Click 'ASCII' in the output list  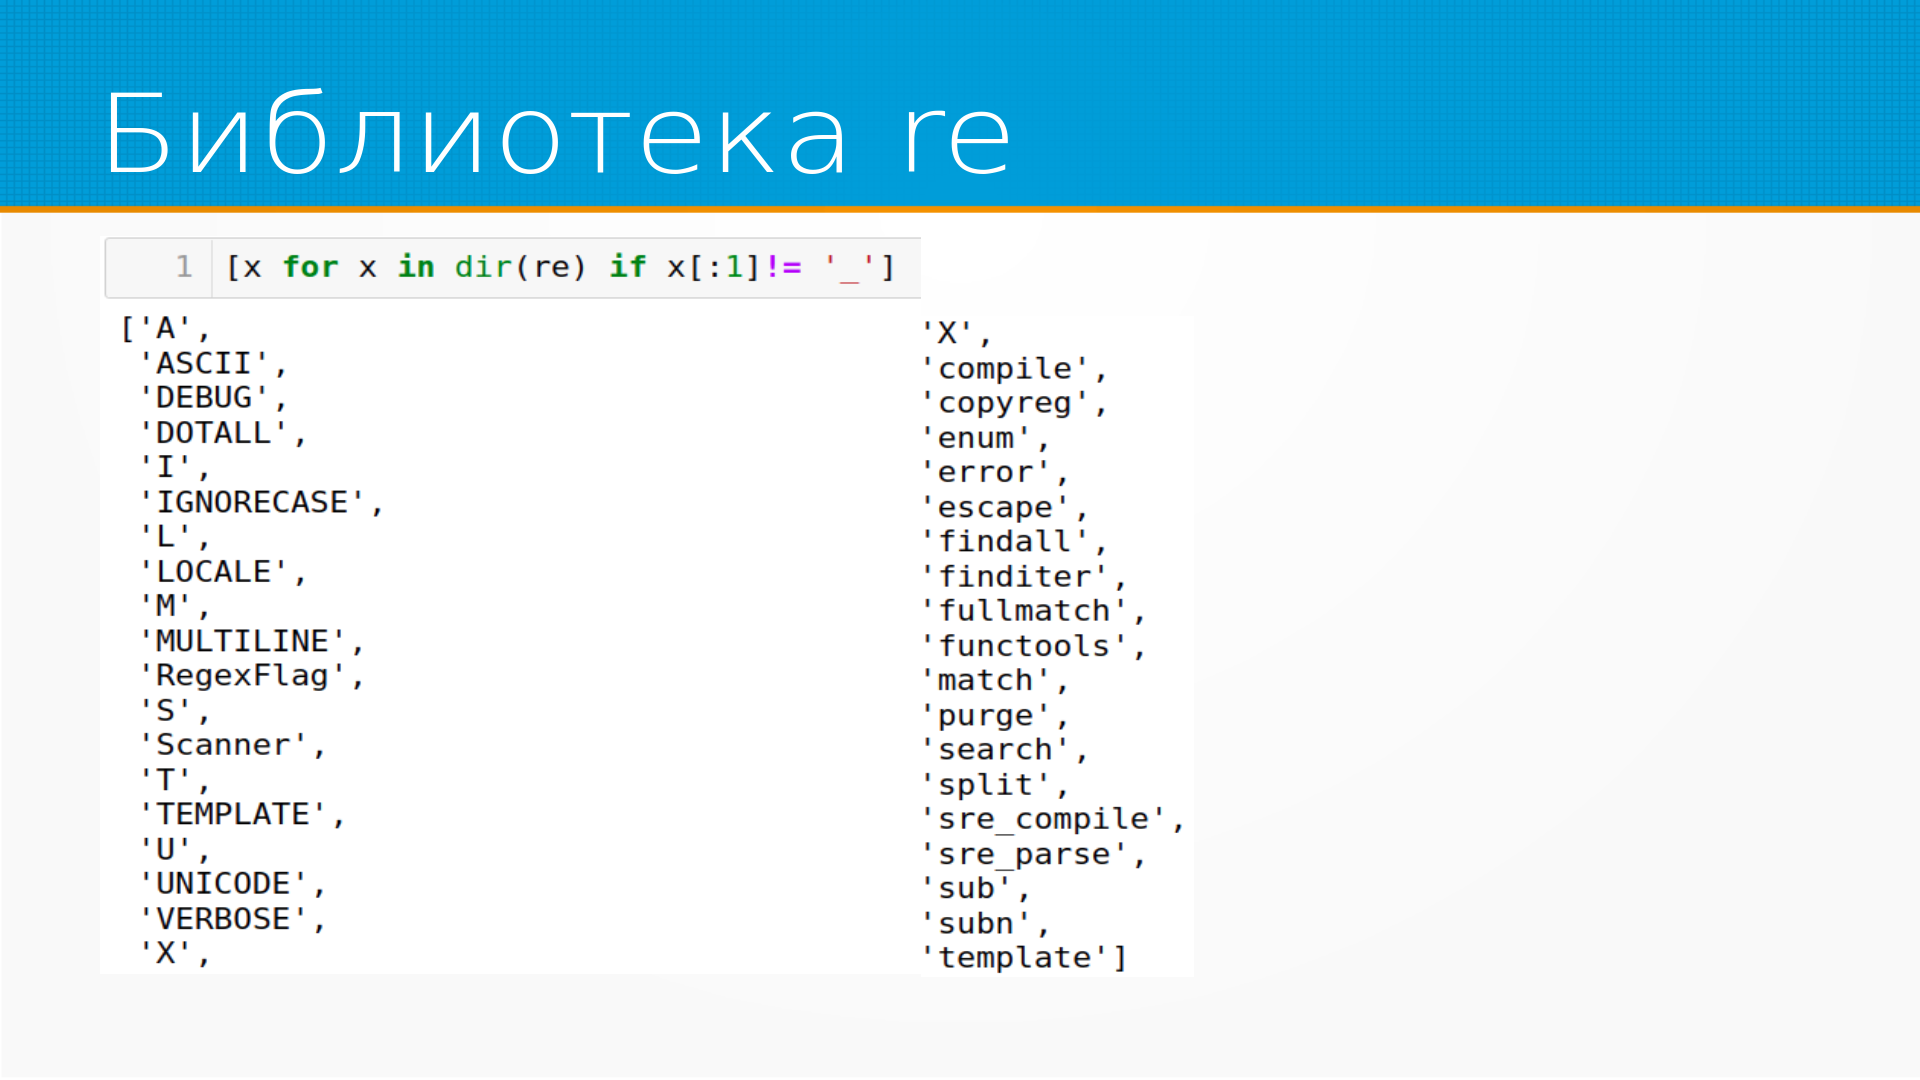tap(203, 363)
